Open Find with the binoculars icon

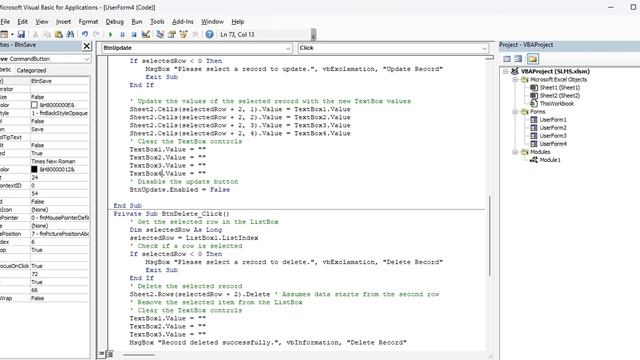(70, 35)
